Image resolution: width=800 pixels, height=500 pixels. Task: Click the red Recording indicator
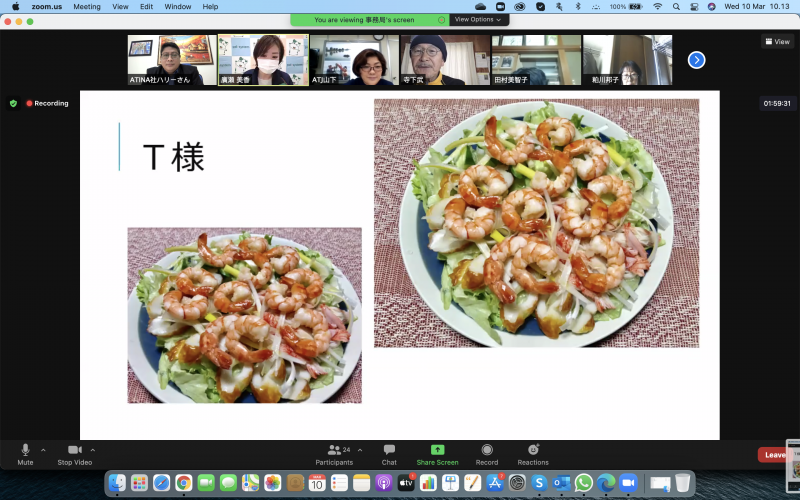pyautogui.click(x=47, y=103)
